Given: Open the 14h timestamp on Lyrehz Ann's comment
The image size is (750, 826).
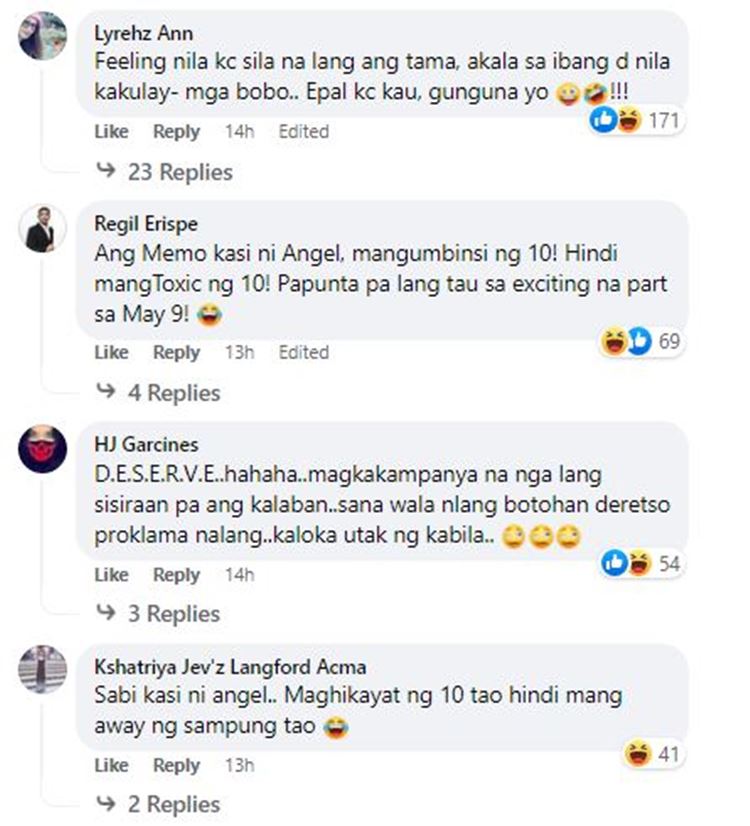Looking at the screenshot, I should pyautogui.click(x=240, y=131).
